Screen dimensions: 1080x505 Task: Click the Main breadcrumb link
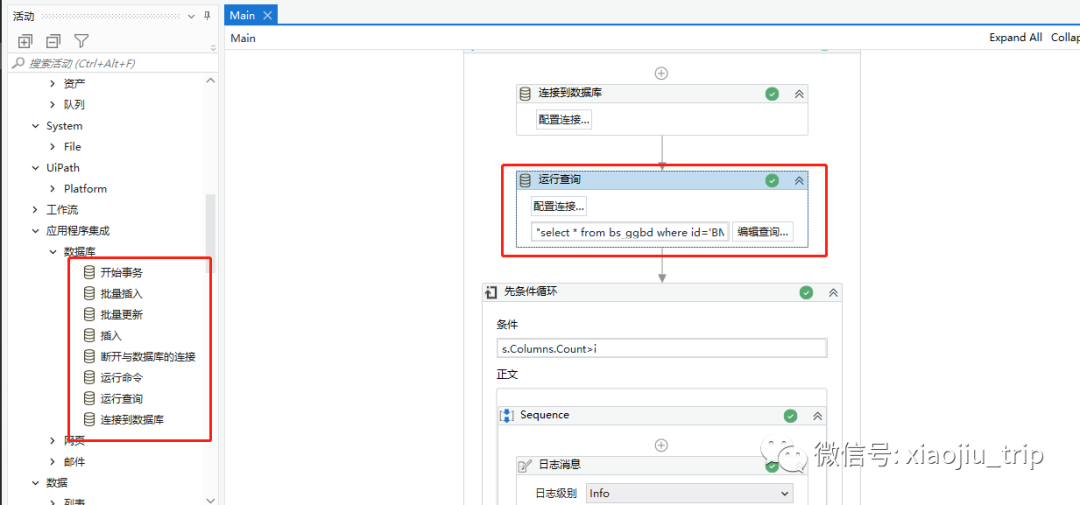243,38
